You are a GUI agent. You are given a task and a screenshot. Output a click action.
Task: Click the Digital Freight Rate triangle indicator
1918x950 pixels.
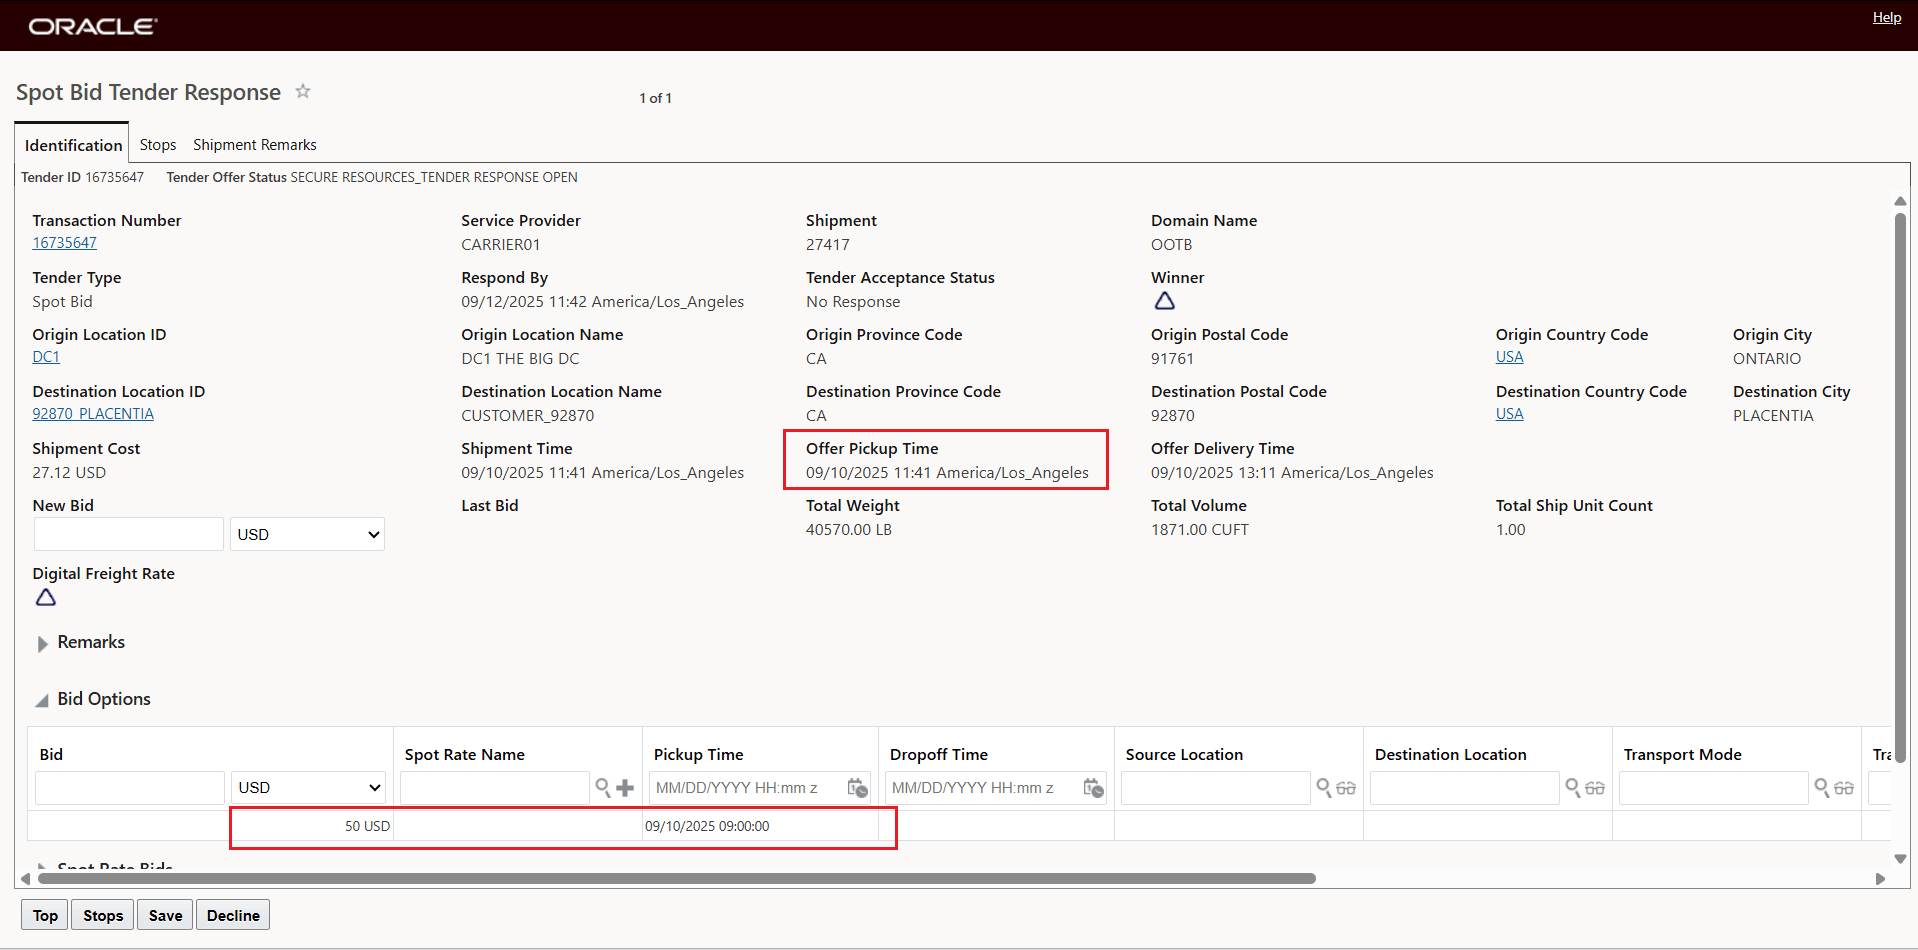click(x=45, y=597)
